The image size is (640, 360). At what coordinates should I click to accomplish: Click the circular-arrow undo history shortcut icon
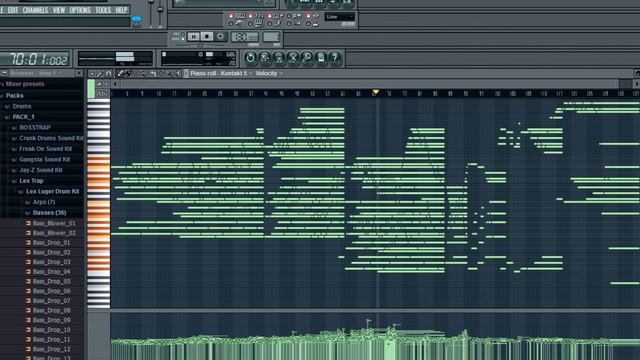(x=250, y=58)
